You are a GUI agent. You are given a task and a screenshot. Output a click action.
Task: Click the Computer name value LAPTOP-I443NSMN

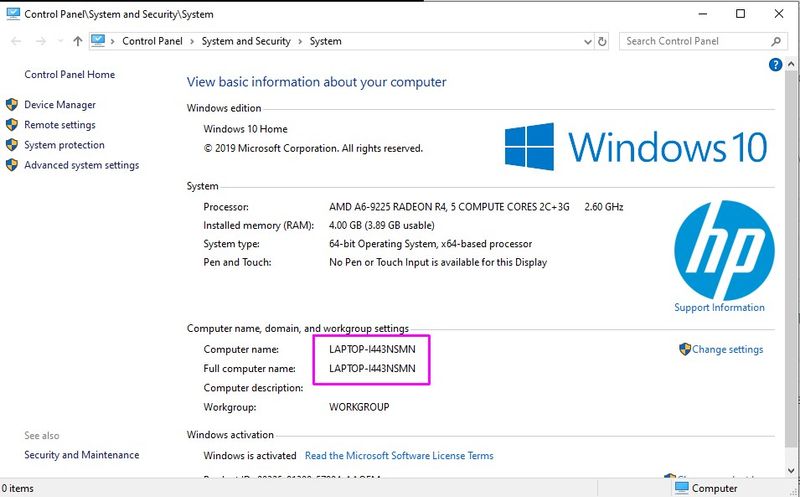[x=372, y=350]
